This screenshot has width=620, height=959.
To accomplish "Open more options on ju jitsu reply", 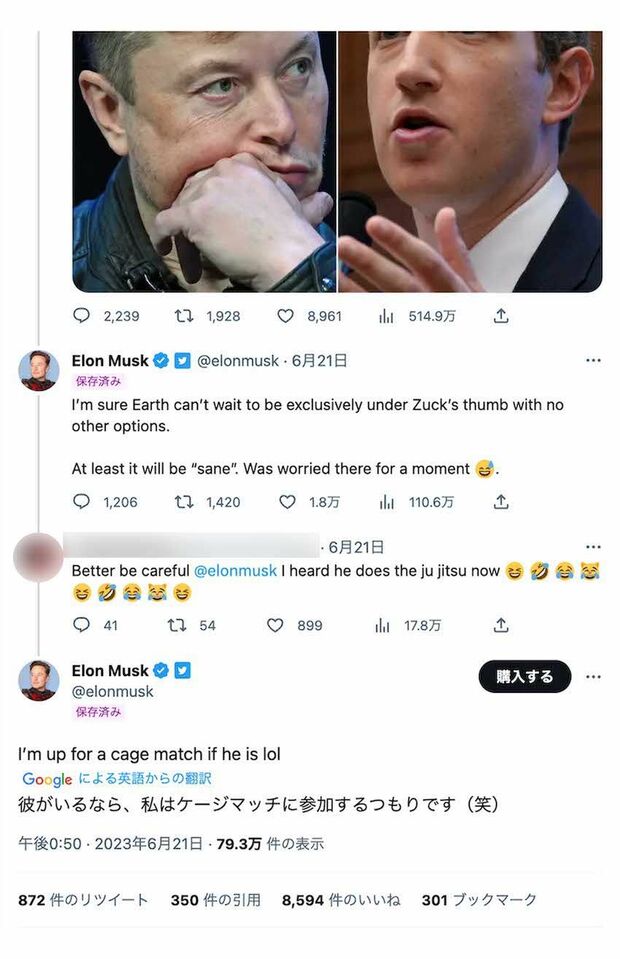I will (593, 547).
